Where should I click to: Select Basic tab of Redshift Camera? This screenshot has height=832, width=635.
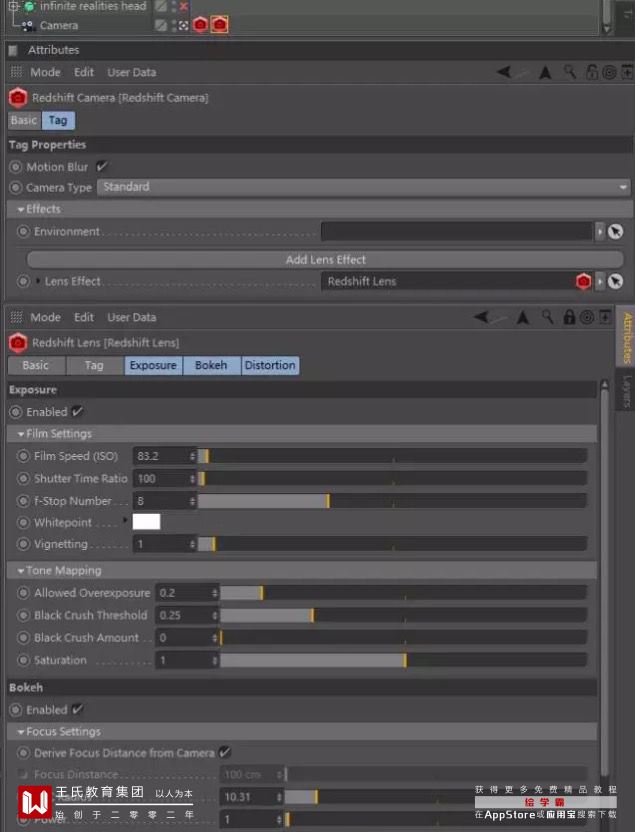click(x=24, y=120)
